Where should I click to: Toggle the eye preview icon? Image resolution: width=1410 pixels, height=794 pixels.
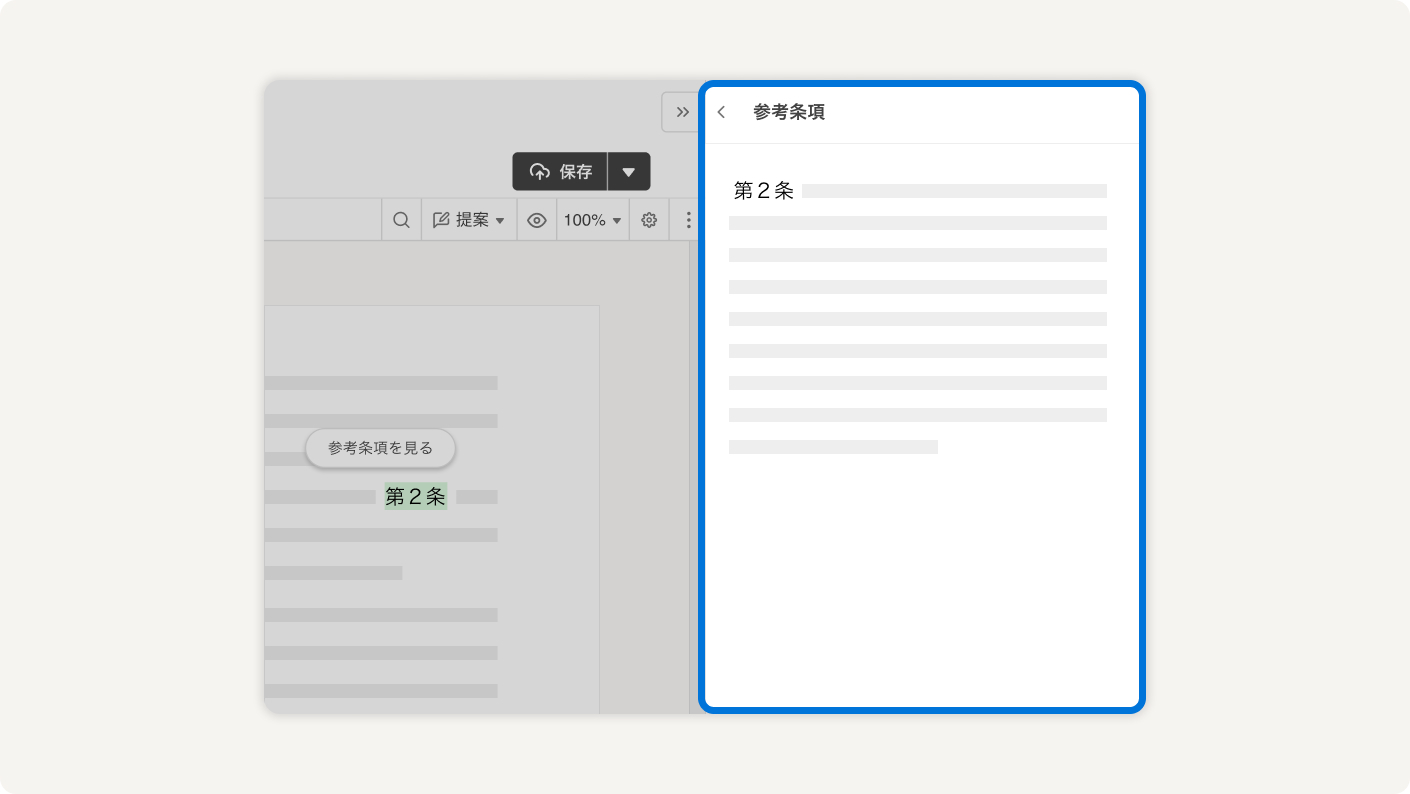(537, 220)
